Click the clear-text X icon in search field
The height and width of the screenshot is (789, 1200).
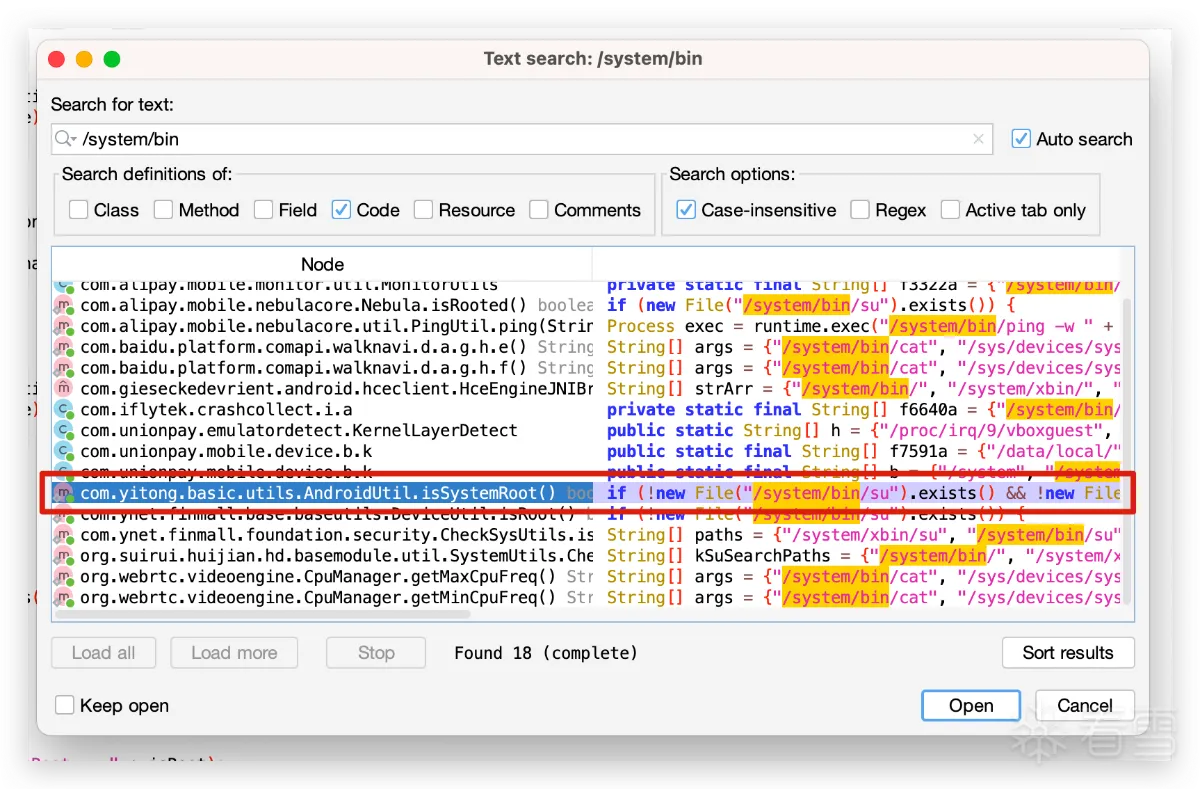[978, 140]
